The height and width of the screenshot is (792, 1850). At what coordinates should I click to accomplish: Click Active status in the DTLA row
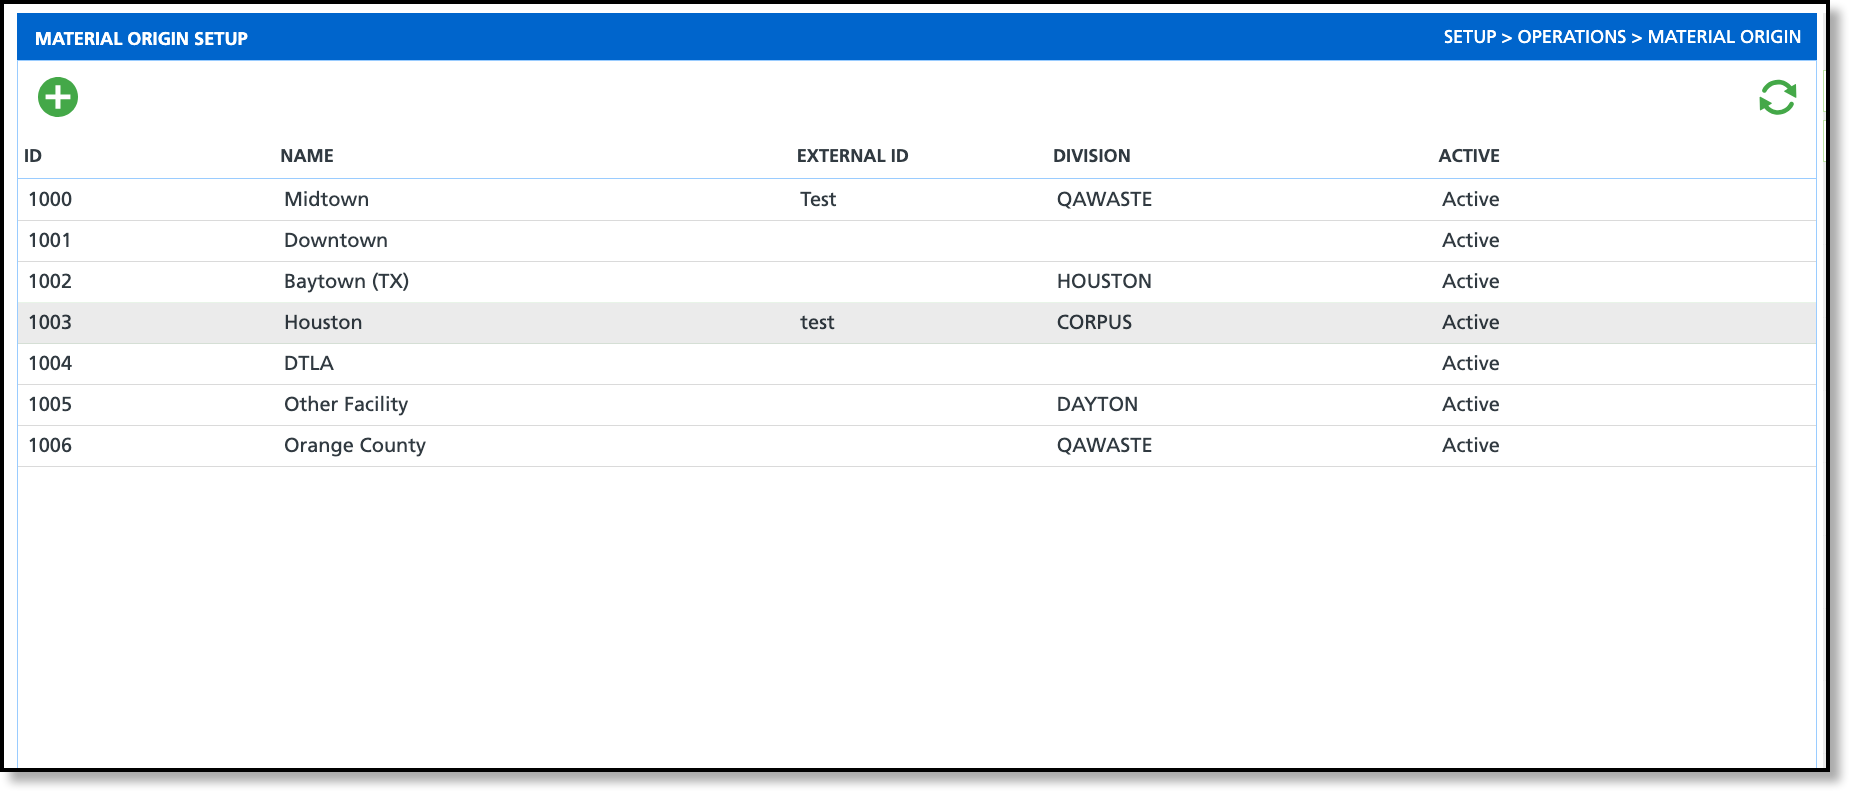tap(1470, 363)
